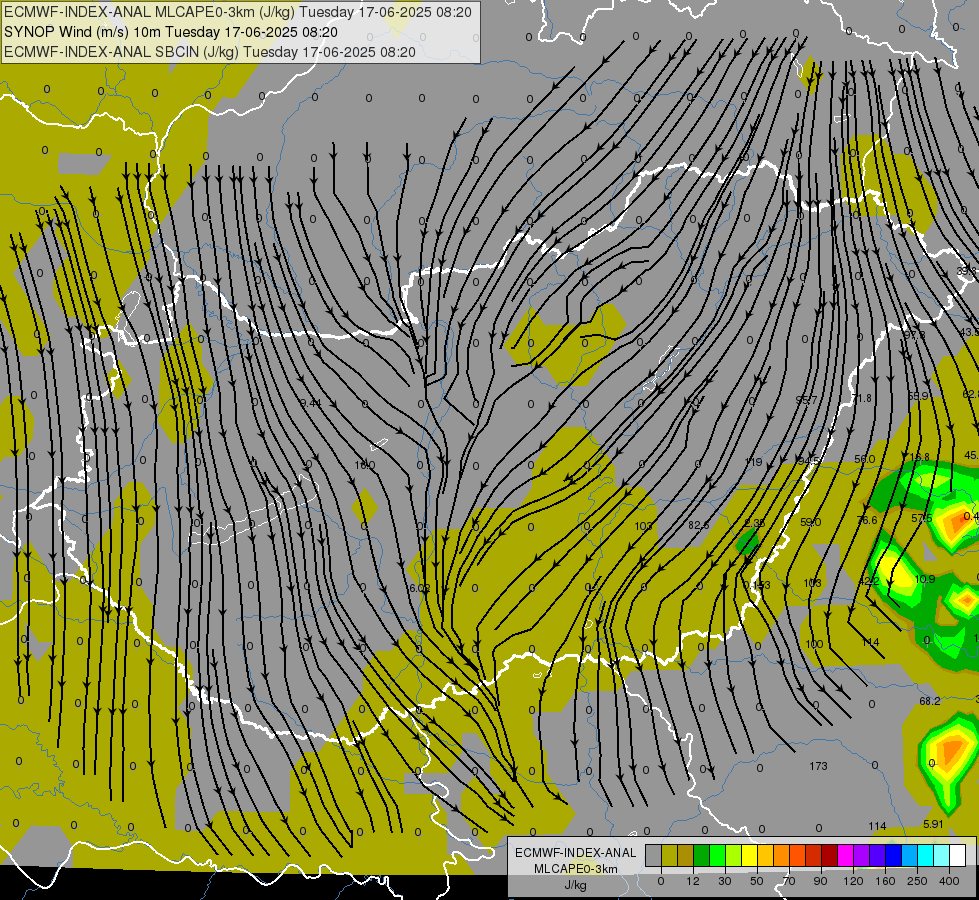Click the legend tick label 400

pos(949,881)
